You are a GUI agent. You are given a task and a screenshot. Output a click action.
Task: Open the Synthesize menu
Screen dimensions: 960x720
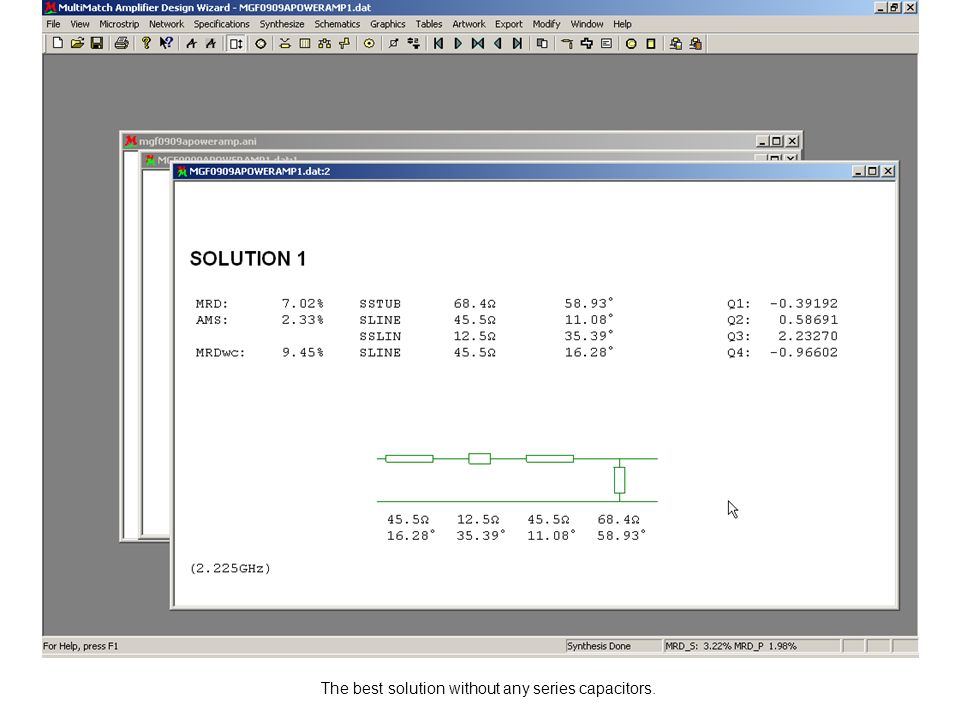pos(282,24)
